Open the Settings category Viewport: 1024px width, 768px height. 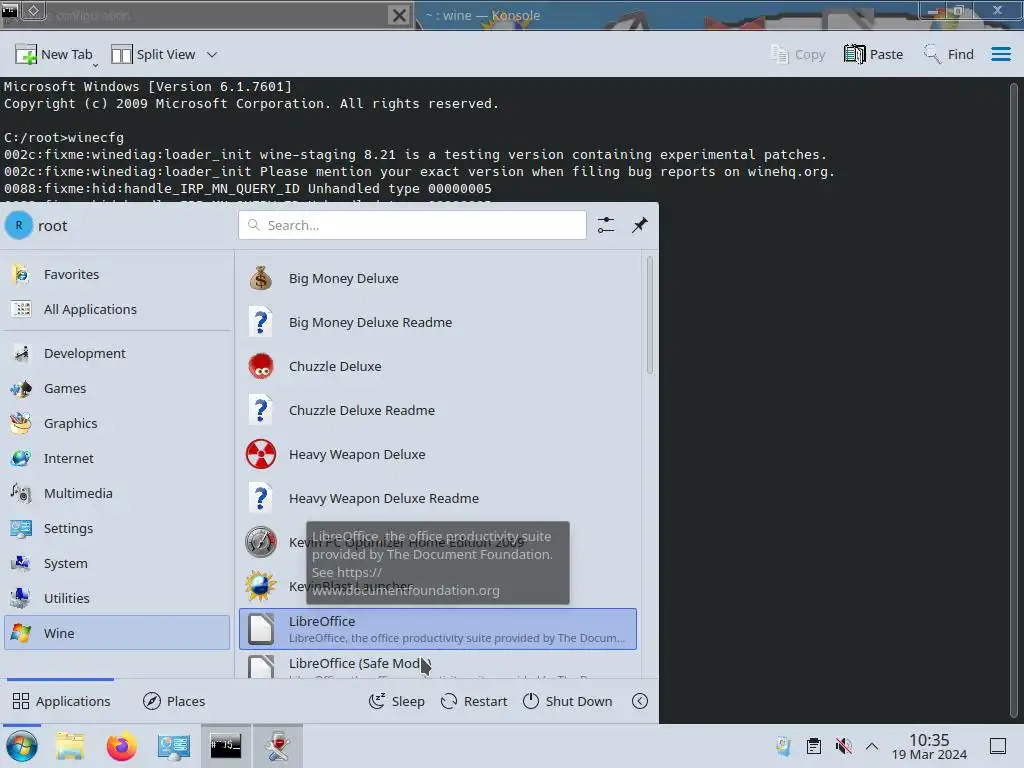coord(117,528)
